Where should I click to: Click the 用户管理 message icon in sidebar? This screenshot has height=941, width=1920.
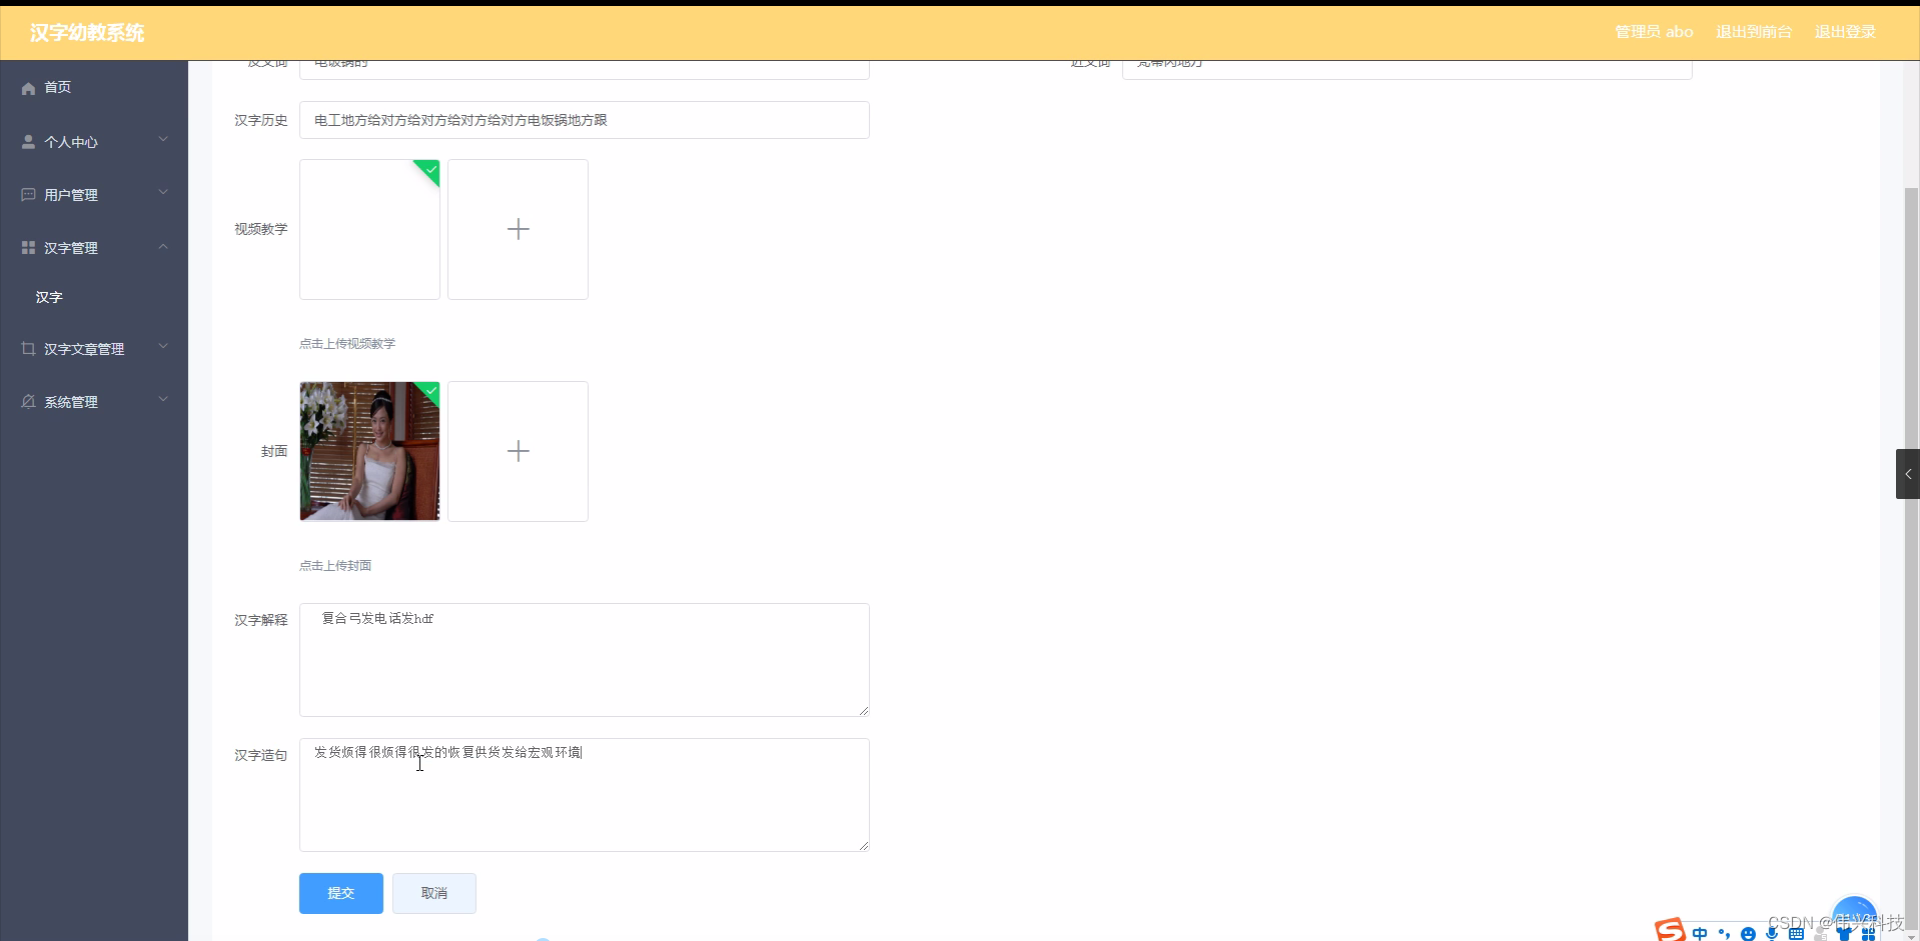coord(28,194)
